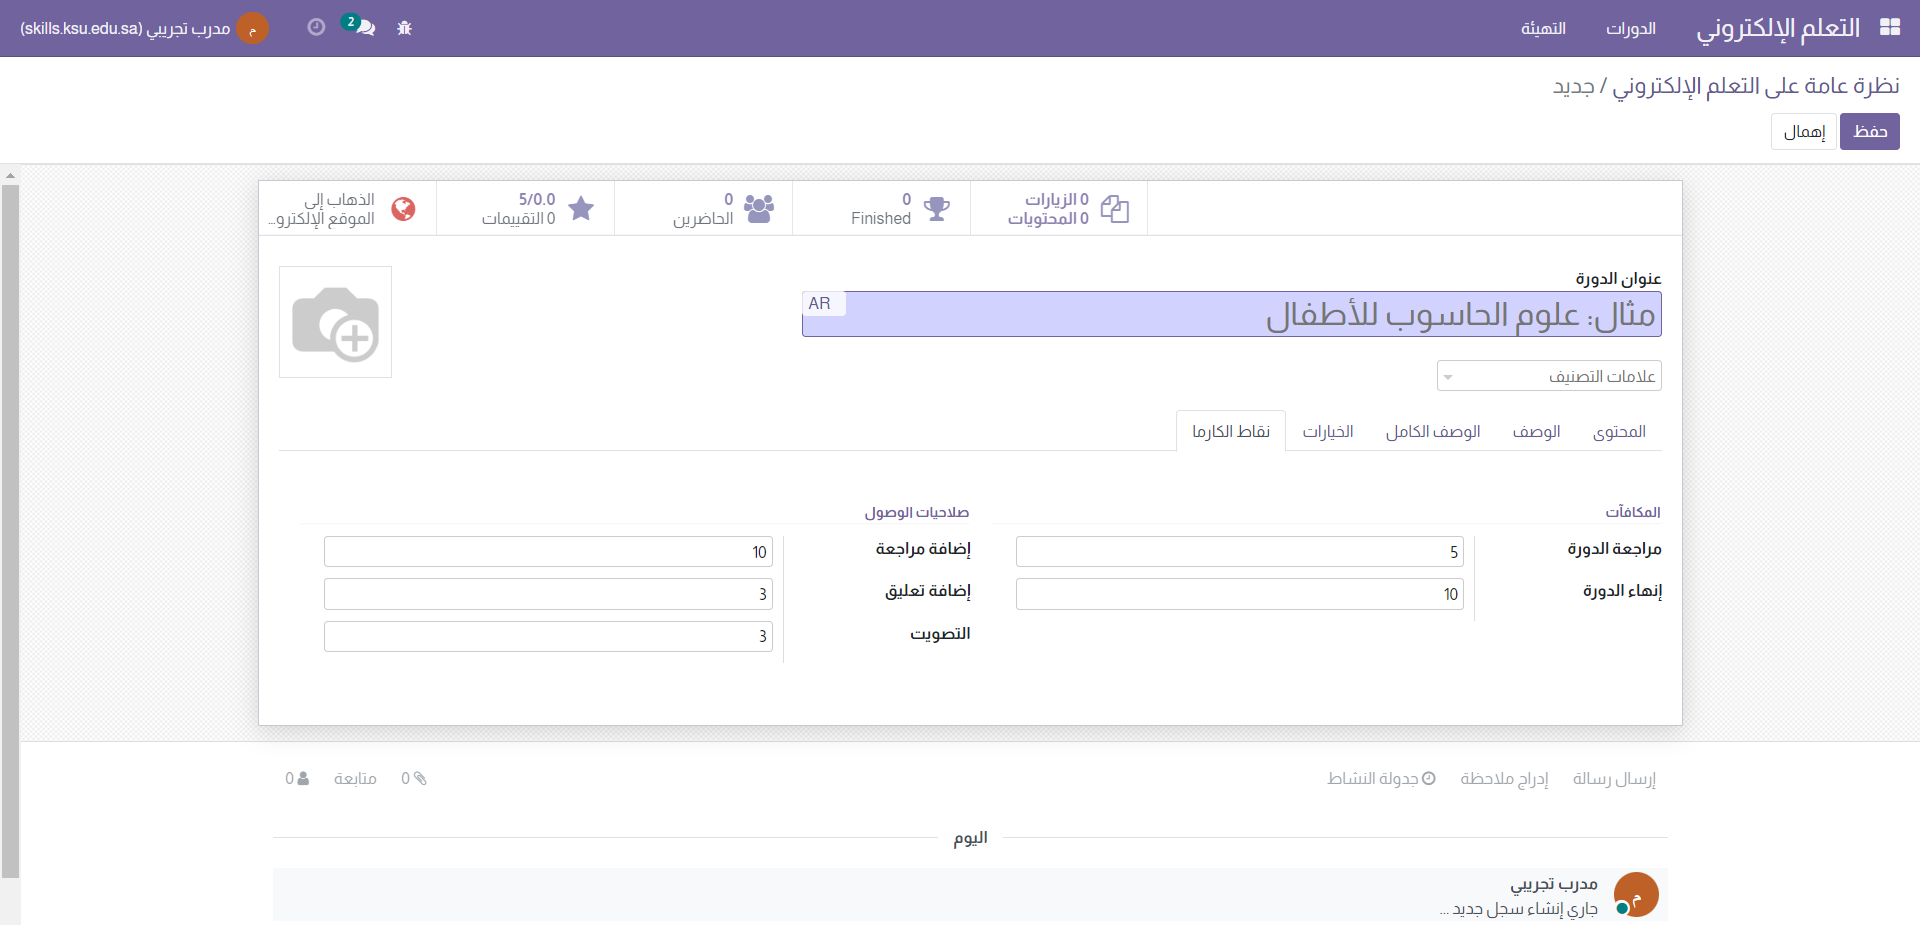
Task: Open attendees via the people icon
Action: 758,209
